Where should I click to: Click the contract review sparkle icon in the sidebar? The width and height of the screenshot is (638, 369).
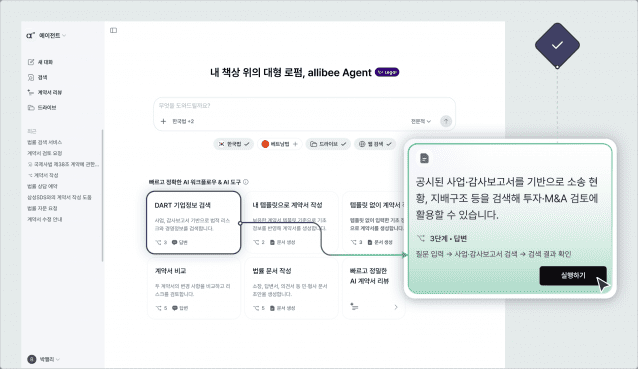pos(31,92)
